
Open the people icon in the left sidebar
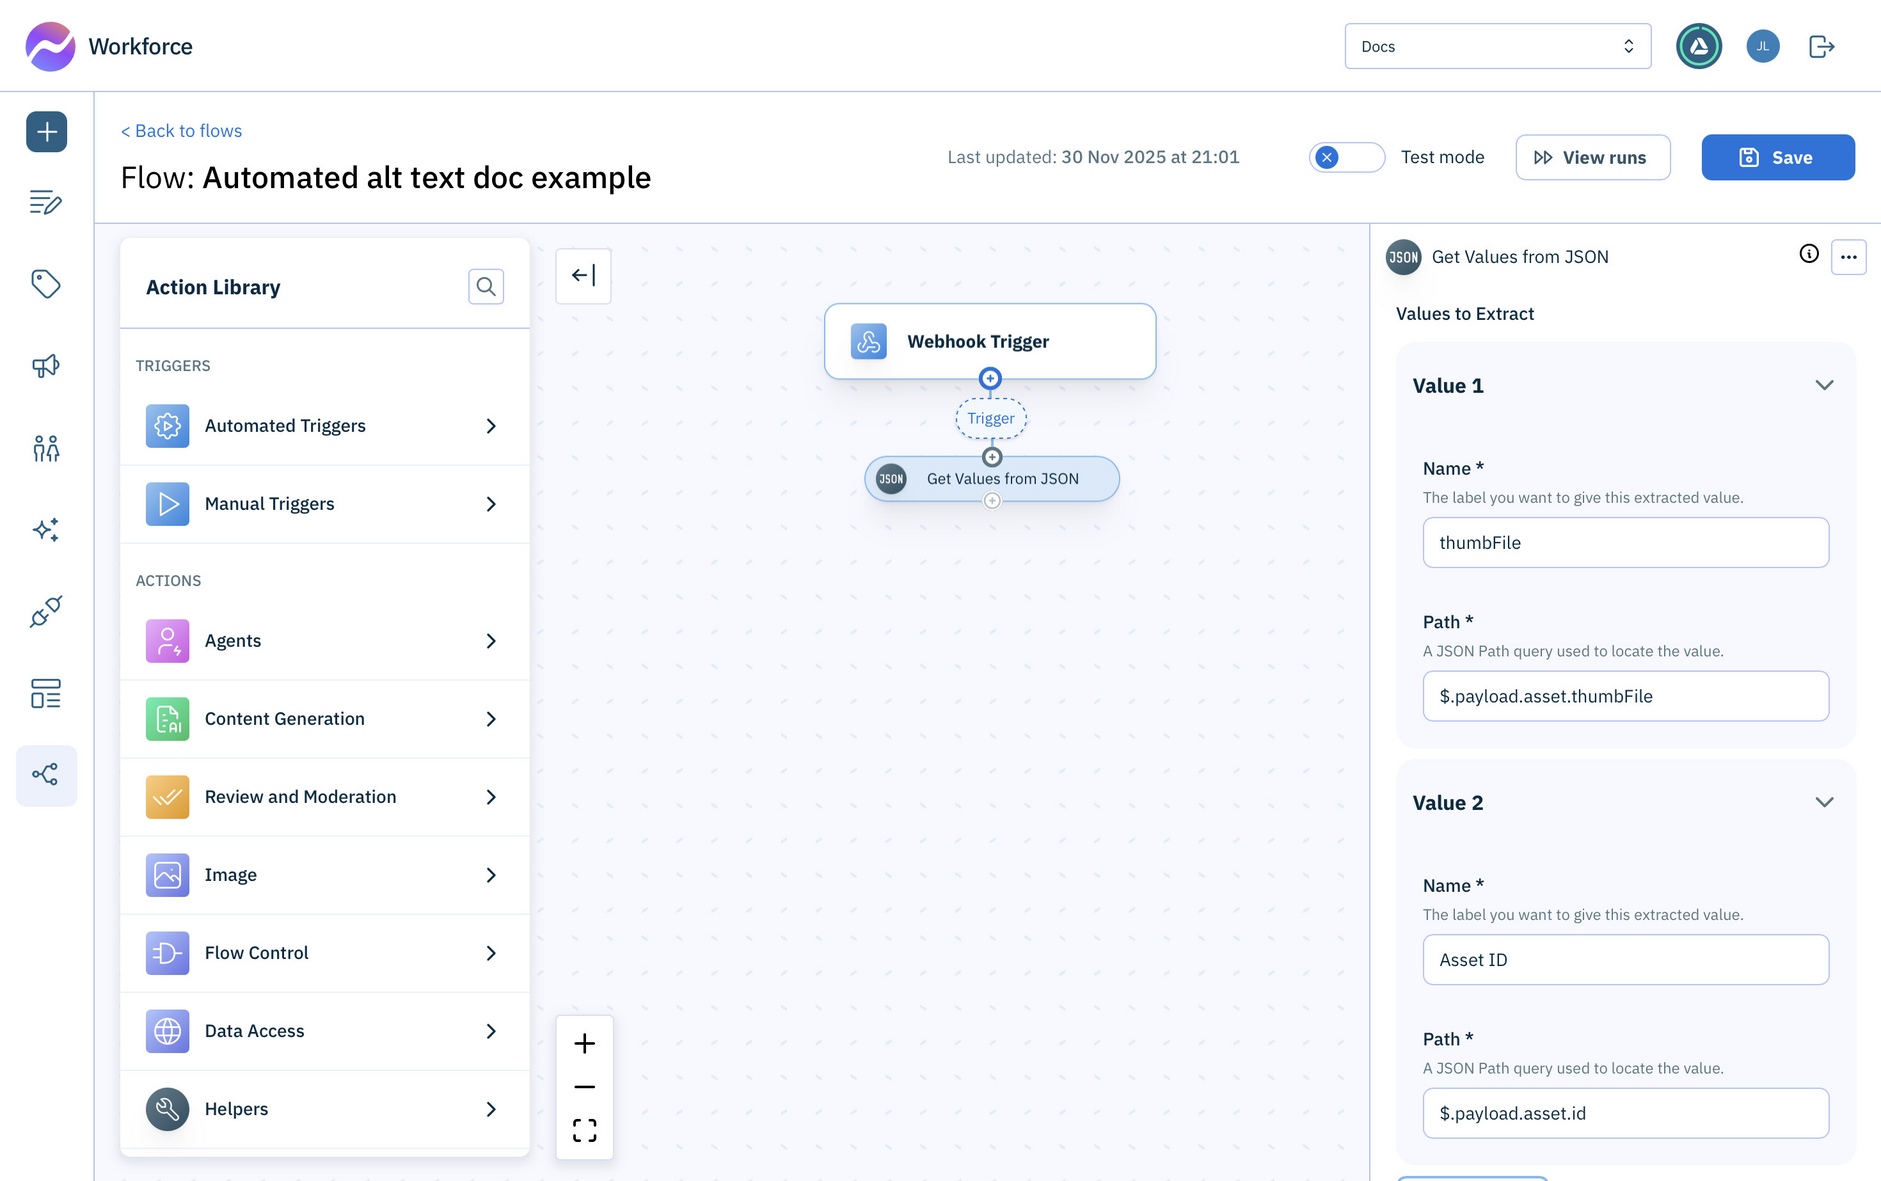pyautogui.click(x=46, y=448)
